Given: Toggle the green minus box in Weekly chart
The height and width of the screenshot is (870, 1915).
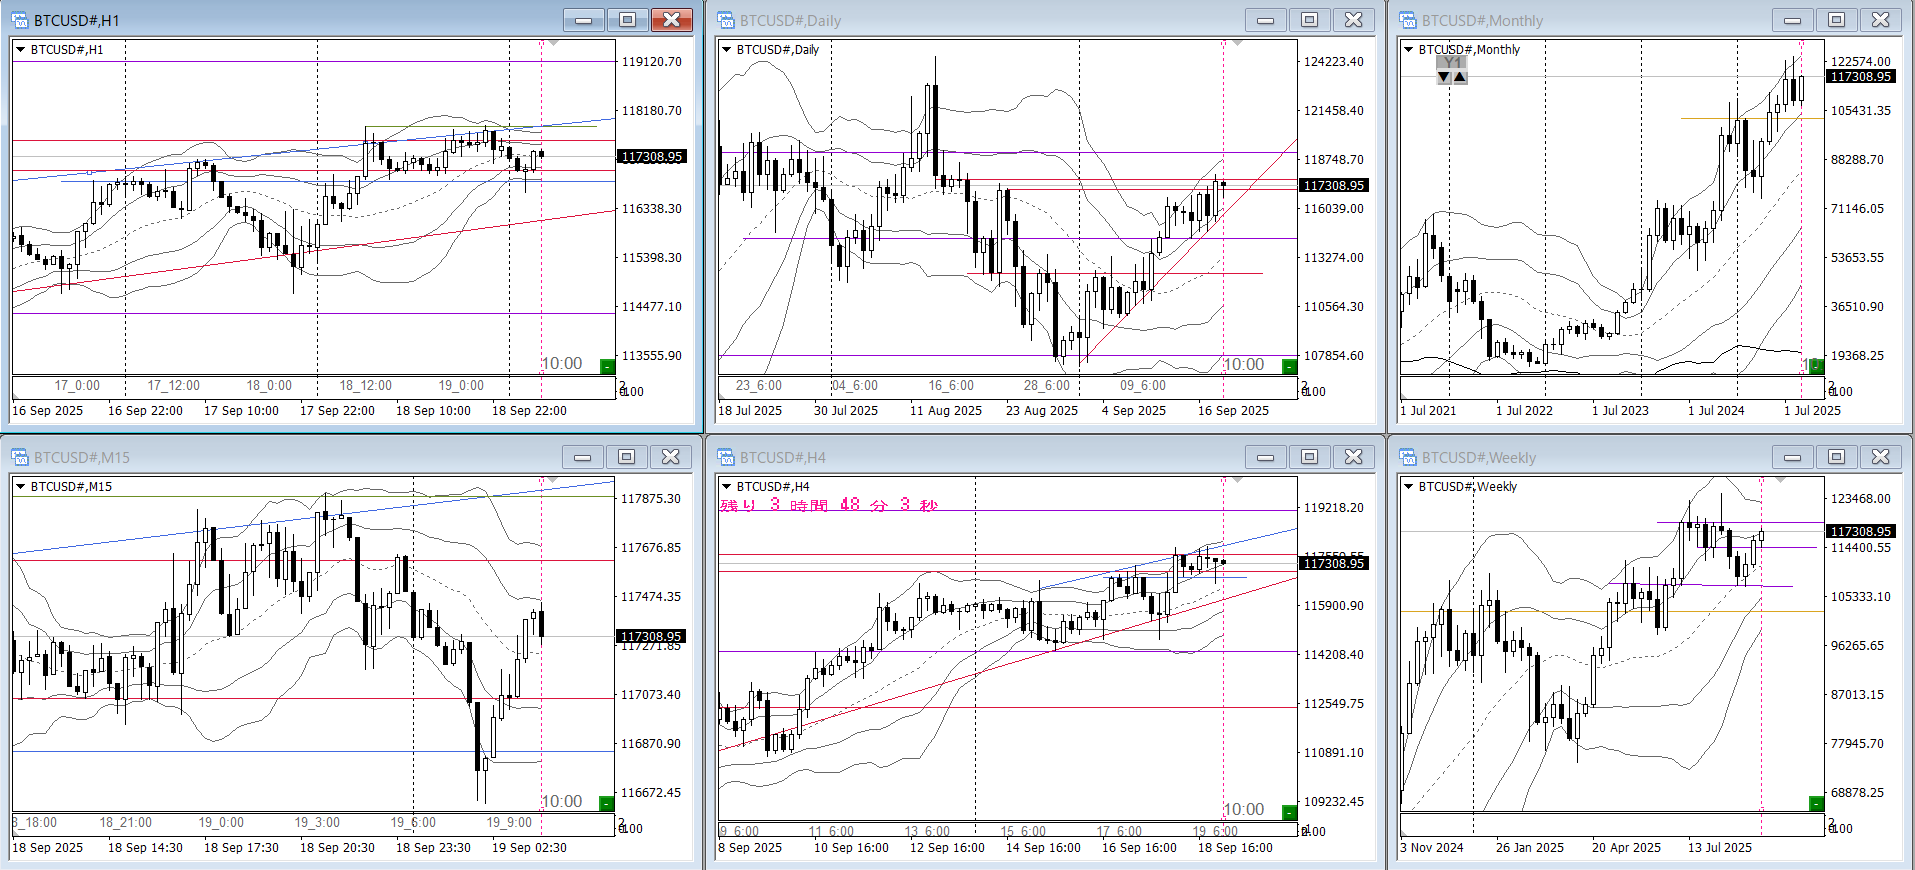Looking at the screenshot, I should tap(1816, 803).
